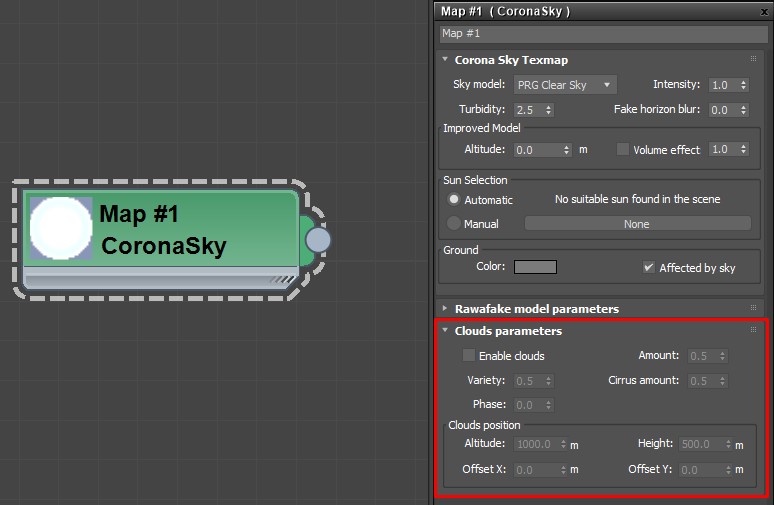Adjust the Variety spinner arrows

click(548, 381)
